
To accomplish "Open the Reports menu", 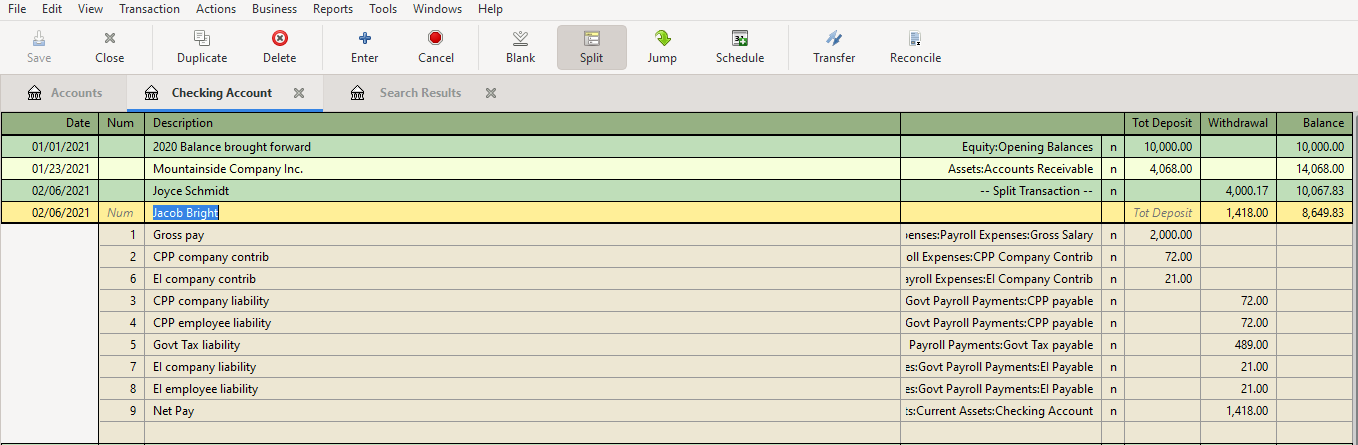I will pyautogui.click(x=332, y=9).
